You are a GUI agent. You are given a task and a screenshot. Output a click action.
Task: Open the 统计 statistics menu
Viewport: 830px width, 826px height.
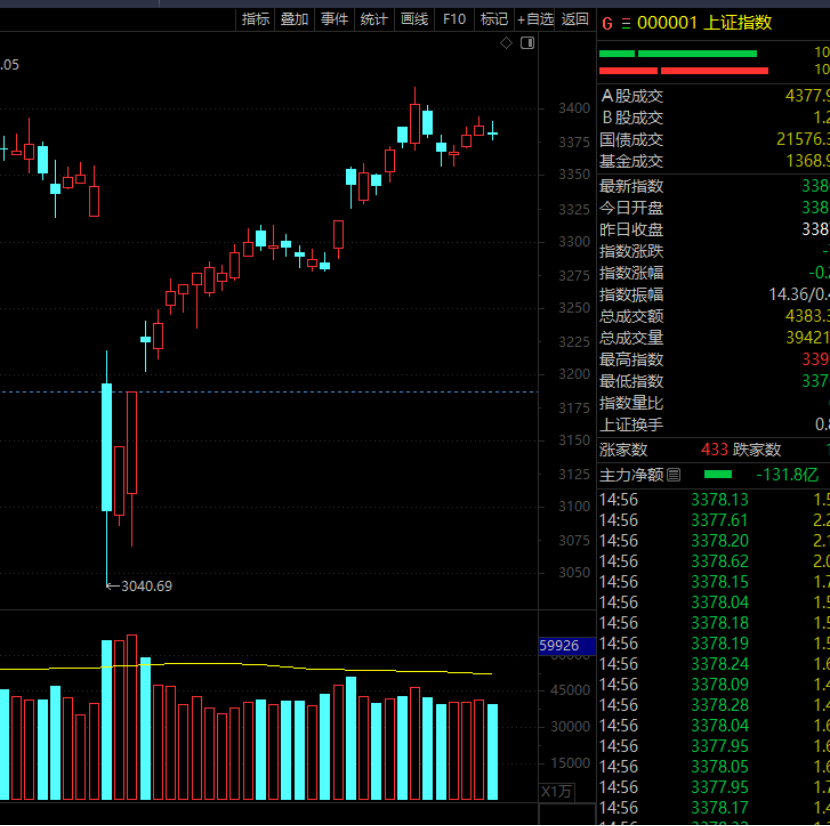click(374, 20)
